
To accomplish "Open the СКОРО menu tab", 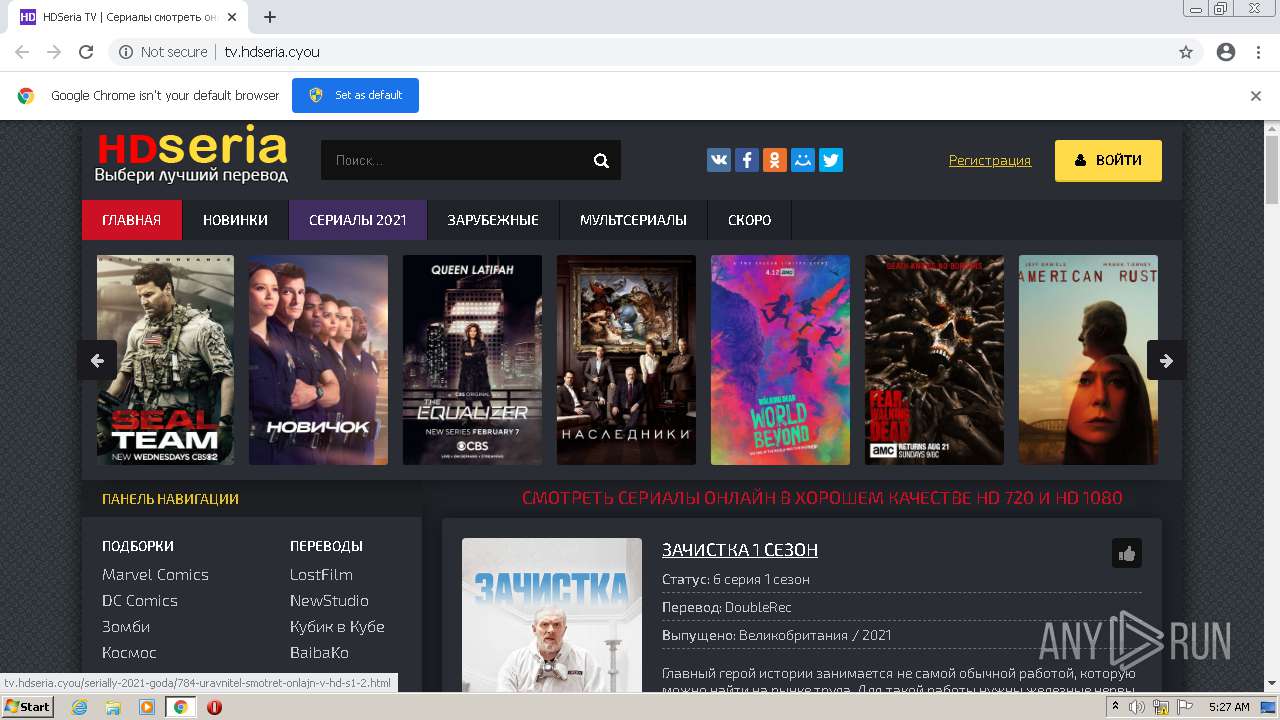I will coord(749,220).
